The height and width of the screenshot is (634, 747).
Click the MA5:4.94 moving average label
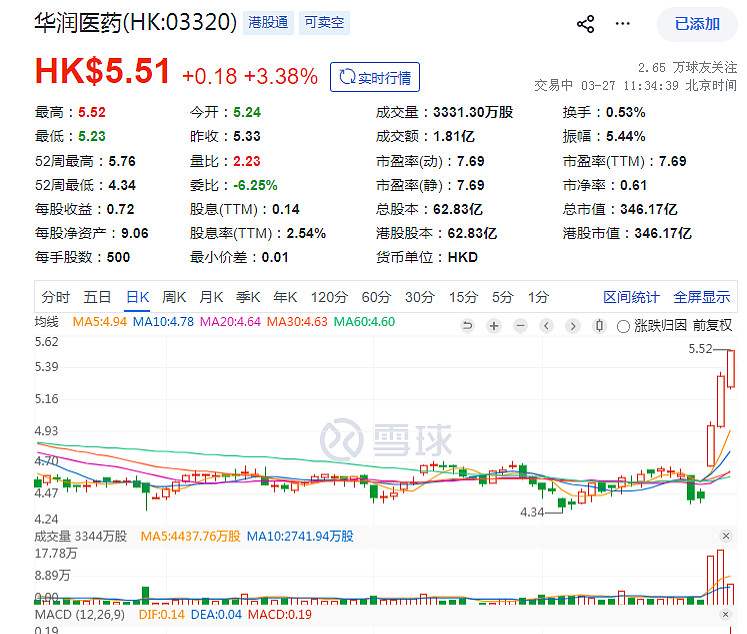coord(100,322)
